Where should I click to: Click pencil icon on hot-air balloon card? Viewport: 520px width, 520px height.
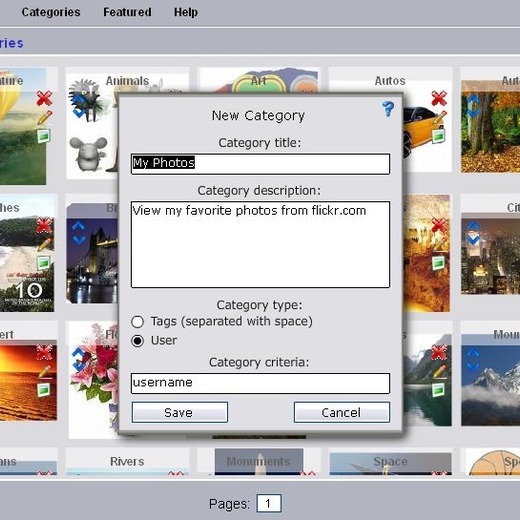click(45, 117)
